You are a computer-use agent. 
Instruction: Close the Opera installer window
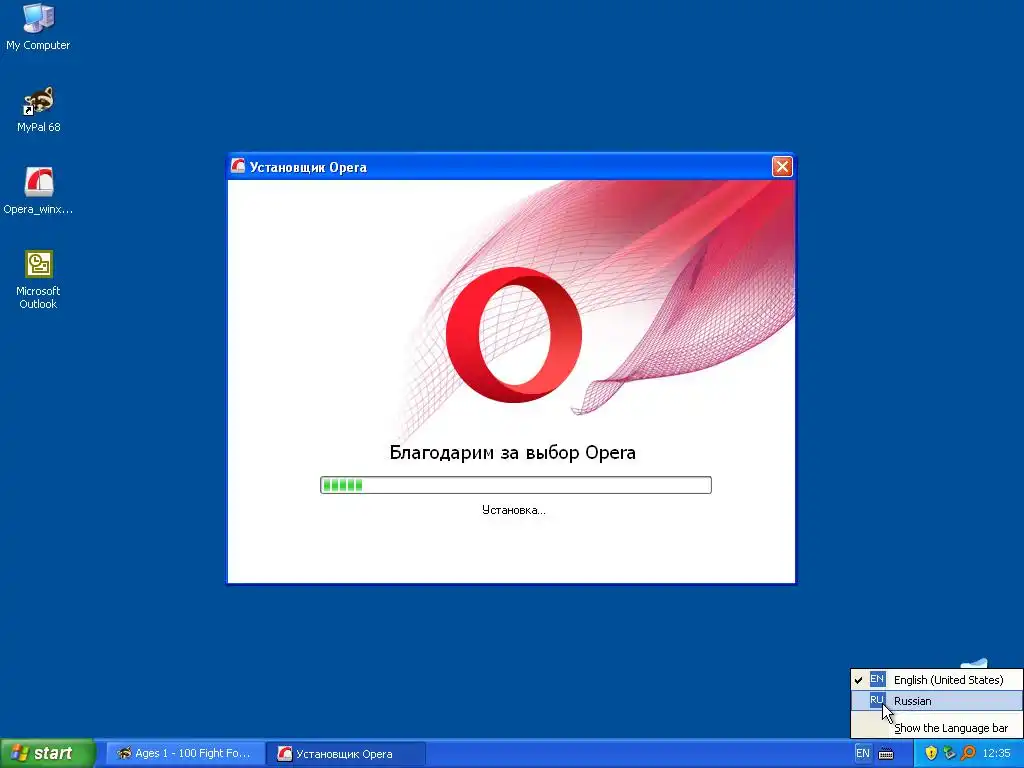pyautogui.click(x=782, y=167)
